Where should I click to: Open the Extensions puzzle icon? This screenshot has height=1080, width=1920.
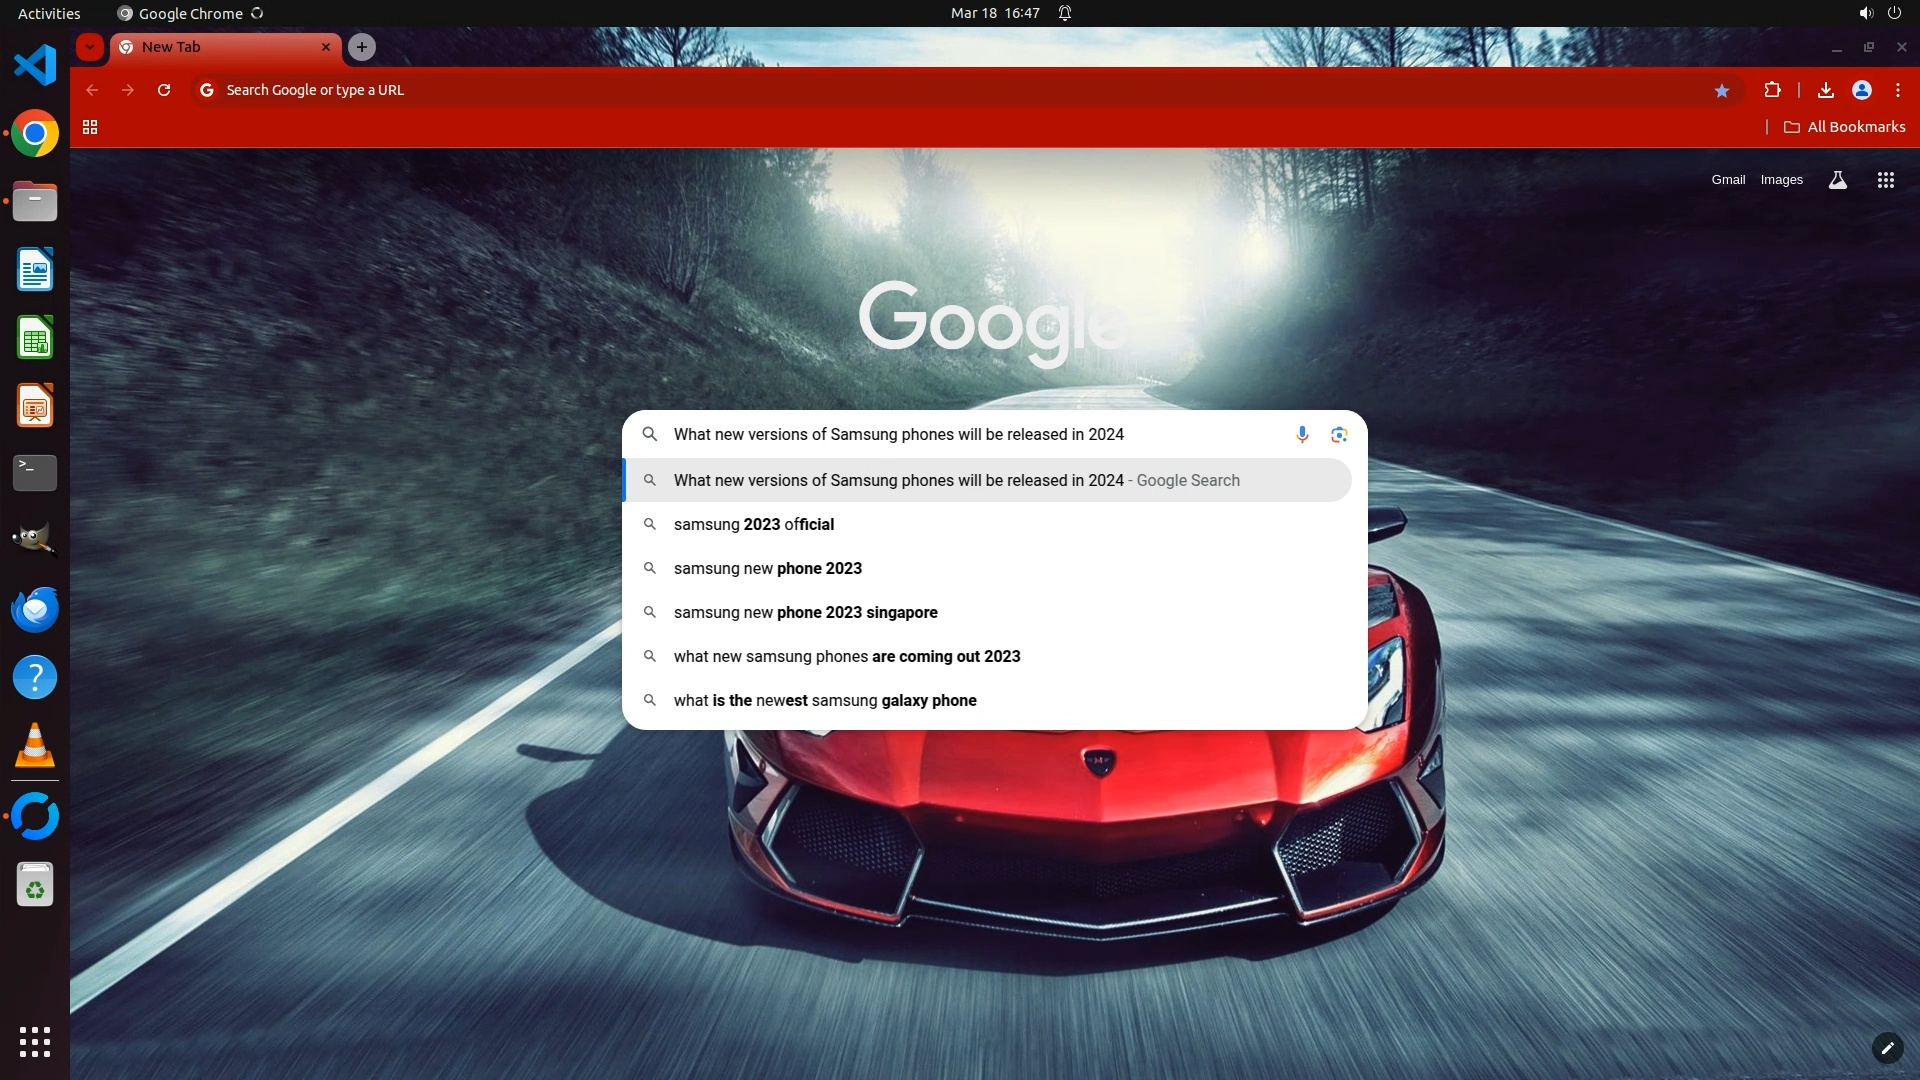(1772, 90)
